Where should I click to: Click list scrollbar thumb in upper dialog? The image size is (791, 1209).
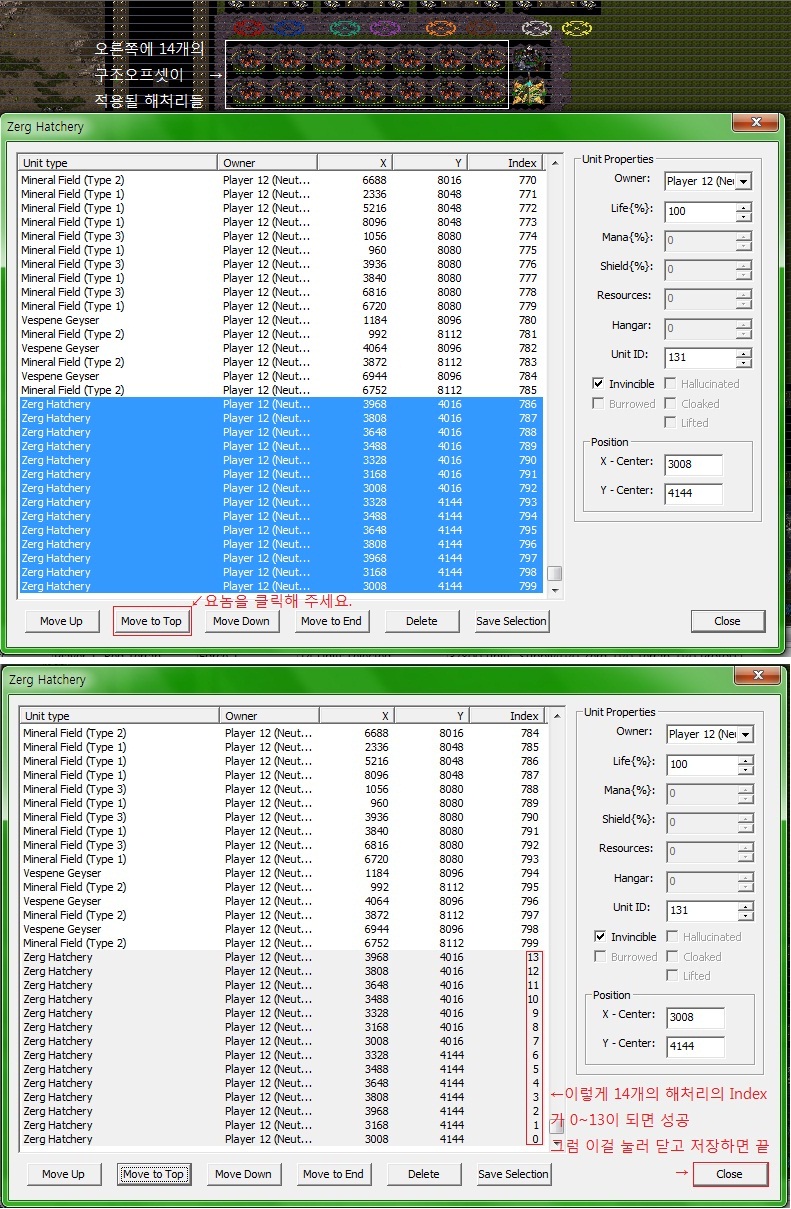click(x=554, y=574)
